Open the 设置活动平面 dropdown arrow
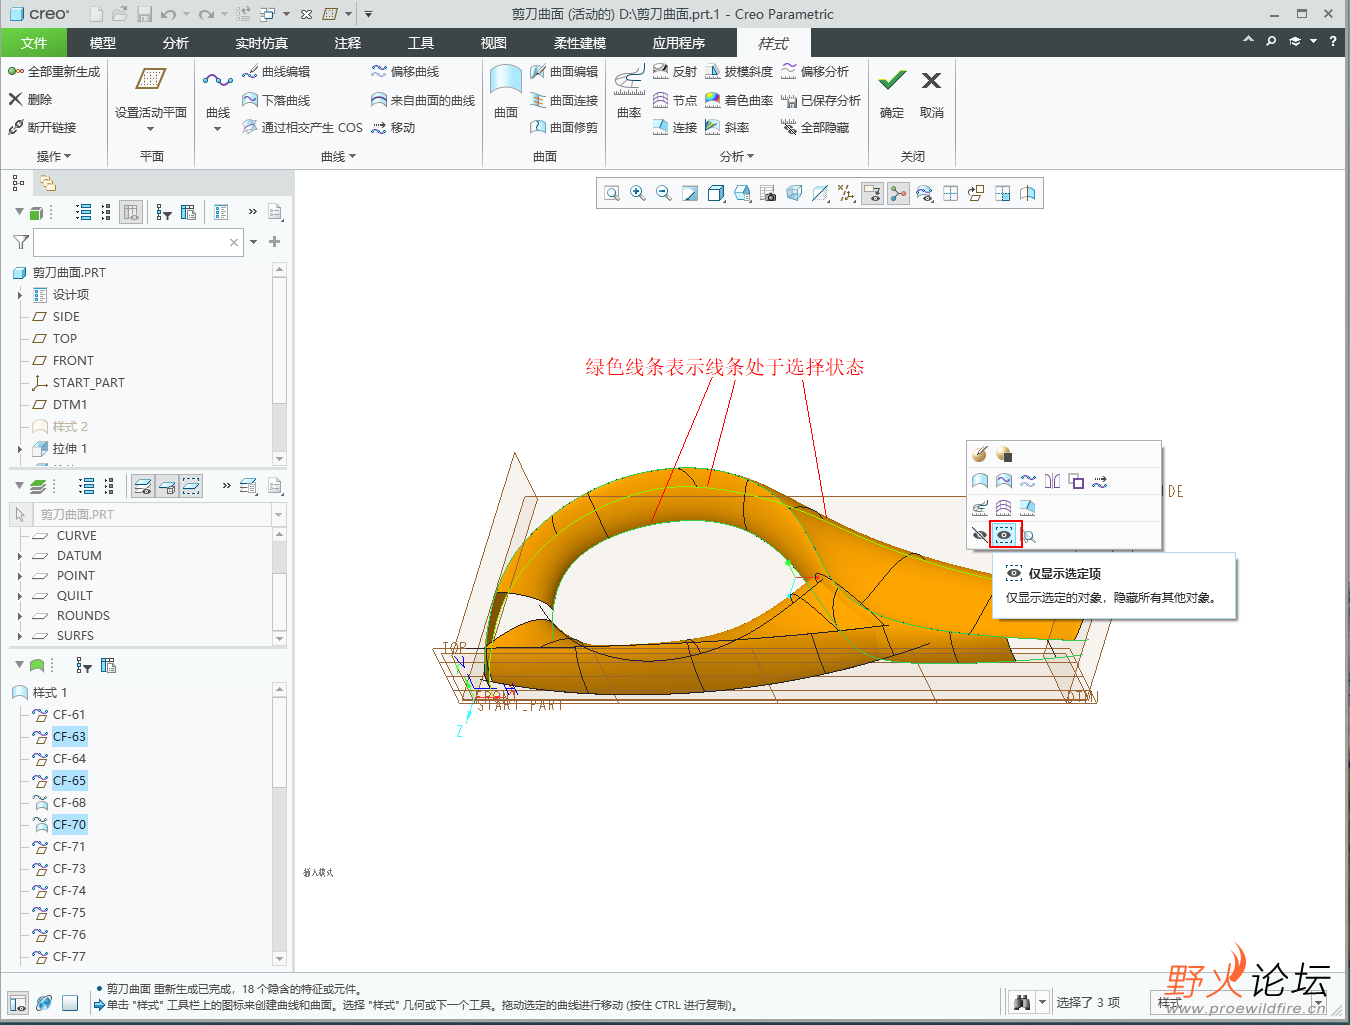Viewport: 1350px width, 1025px height. point(151,129)
